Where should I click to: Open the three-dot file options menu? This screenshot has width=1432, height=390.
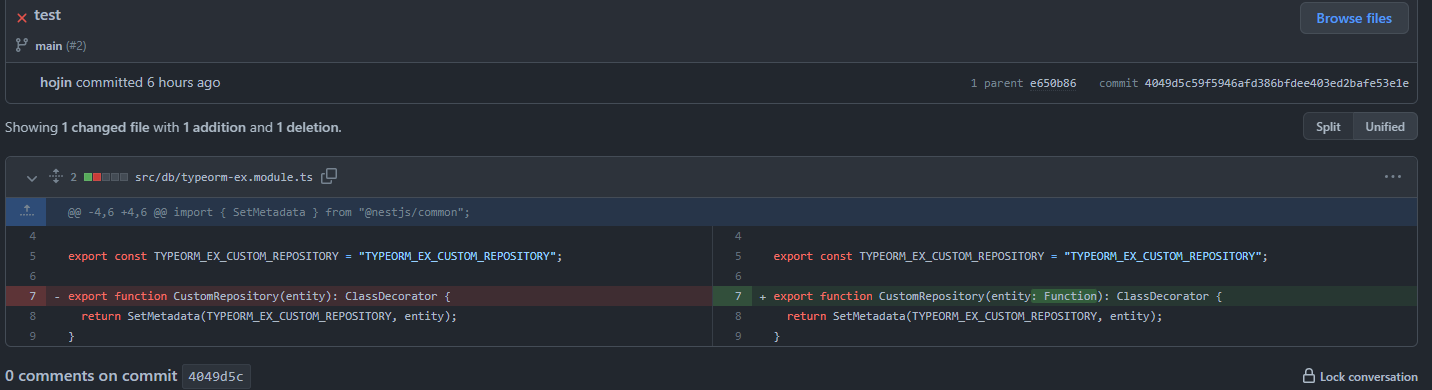click(1393, 177)
